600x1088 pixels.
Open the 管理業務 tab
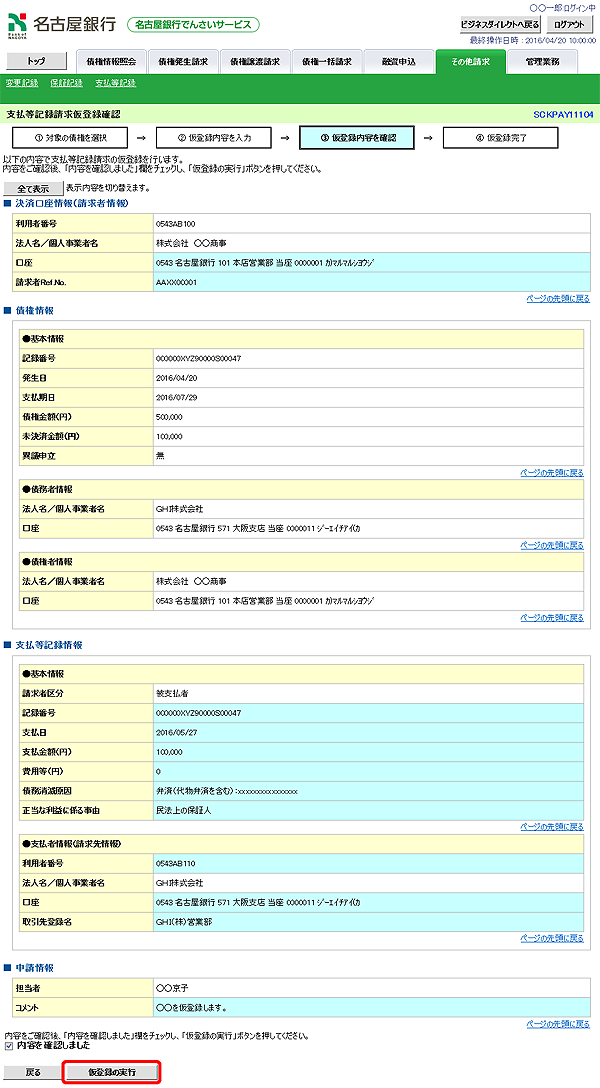pos(542,62)
